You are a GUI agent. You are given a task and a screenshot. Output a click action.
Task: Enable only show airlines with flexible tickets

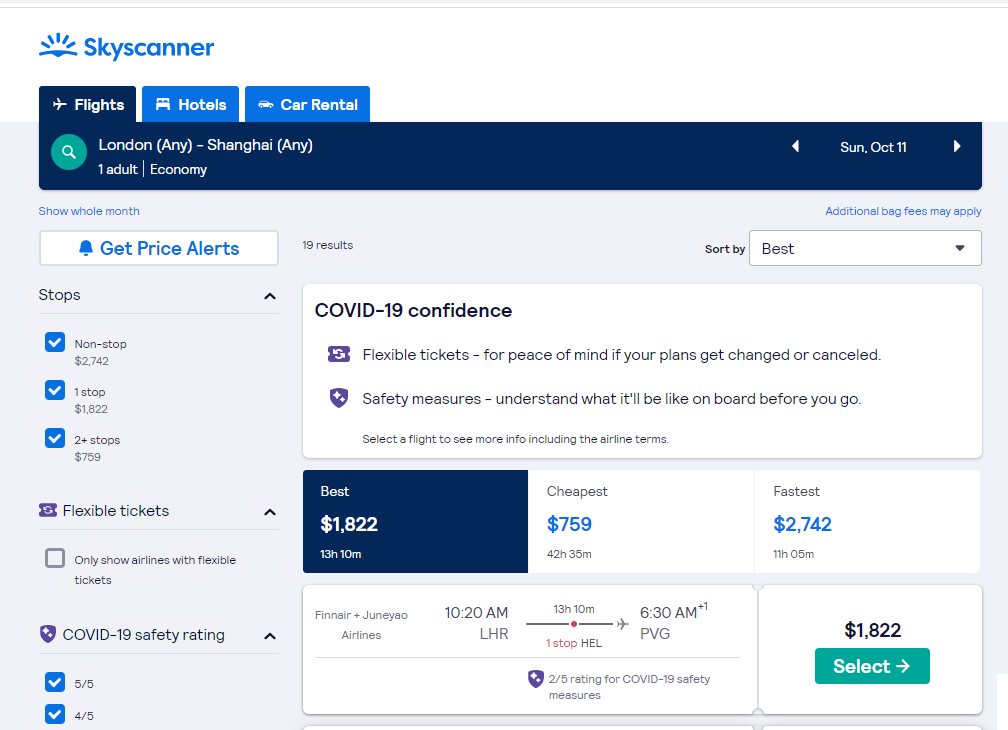(x=55, y=558)
